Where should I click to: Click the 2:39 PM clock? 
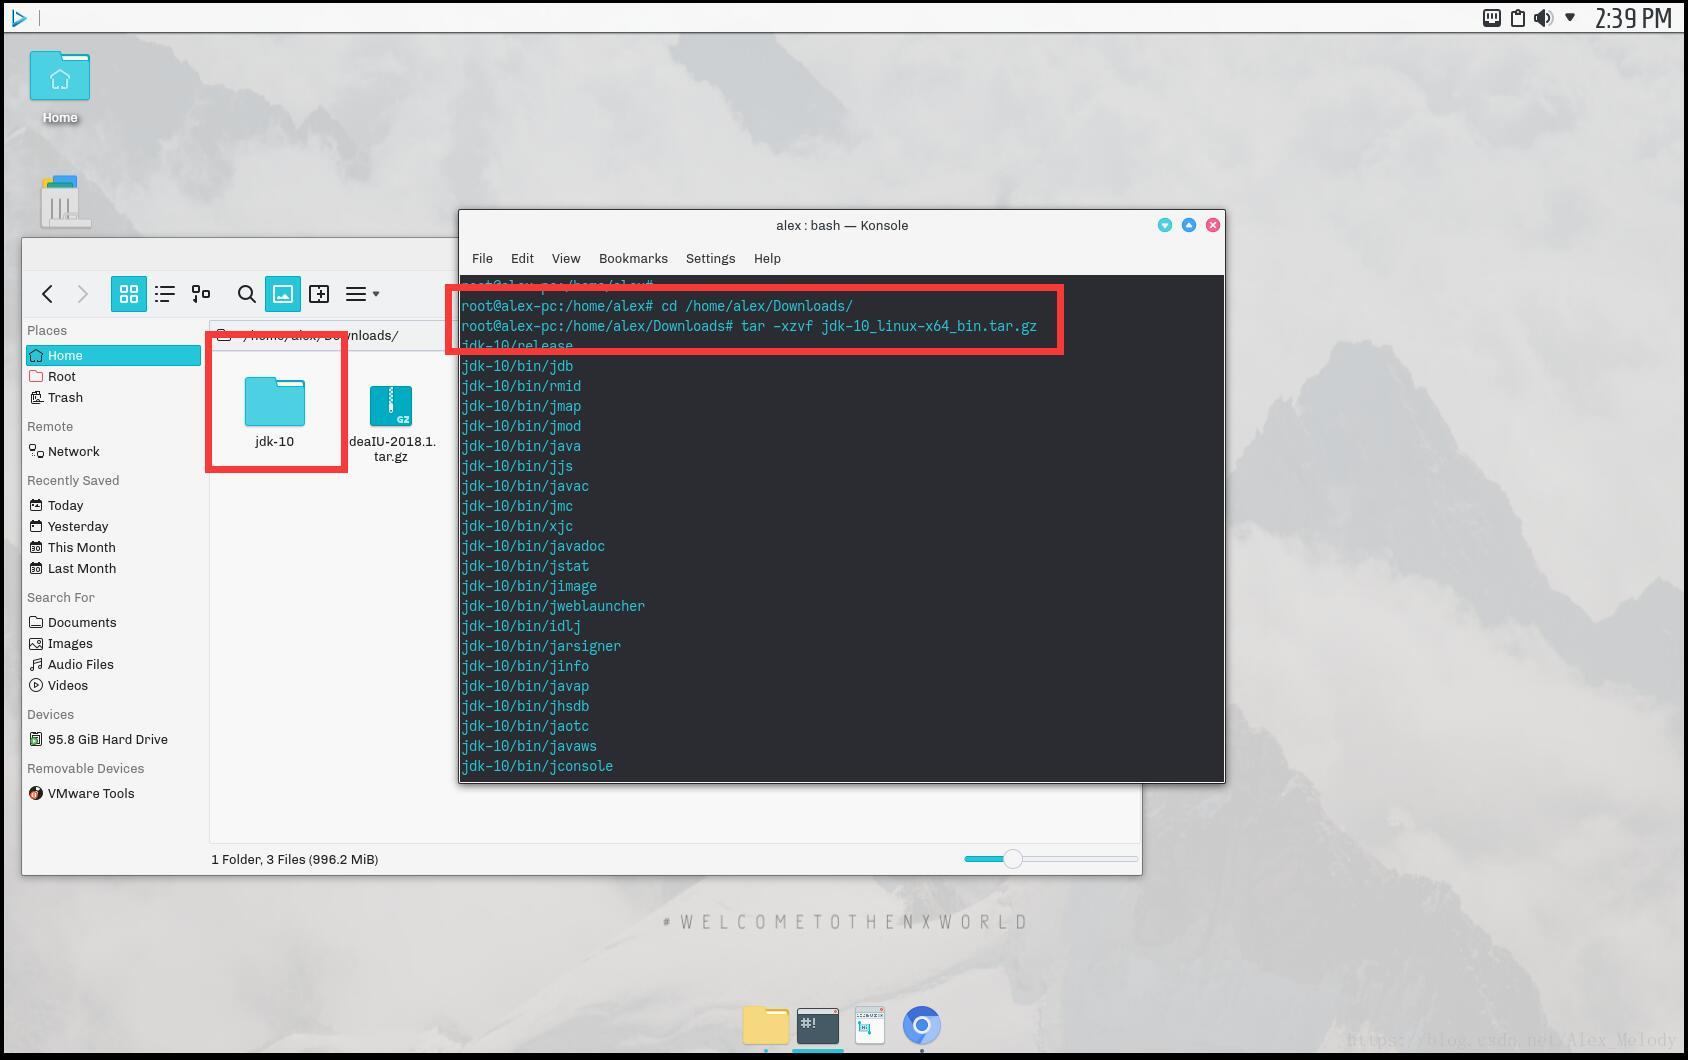1633,18
